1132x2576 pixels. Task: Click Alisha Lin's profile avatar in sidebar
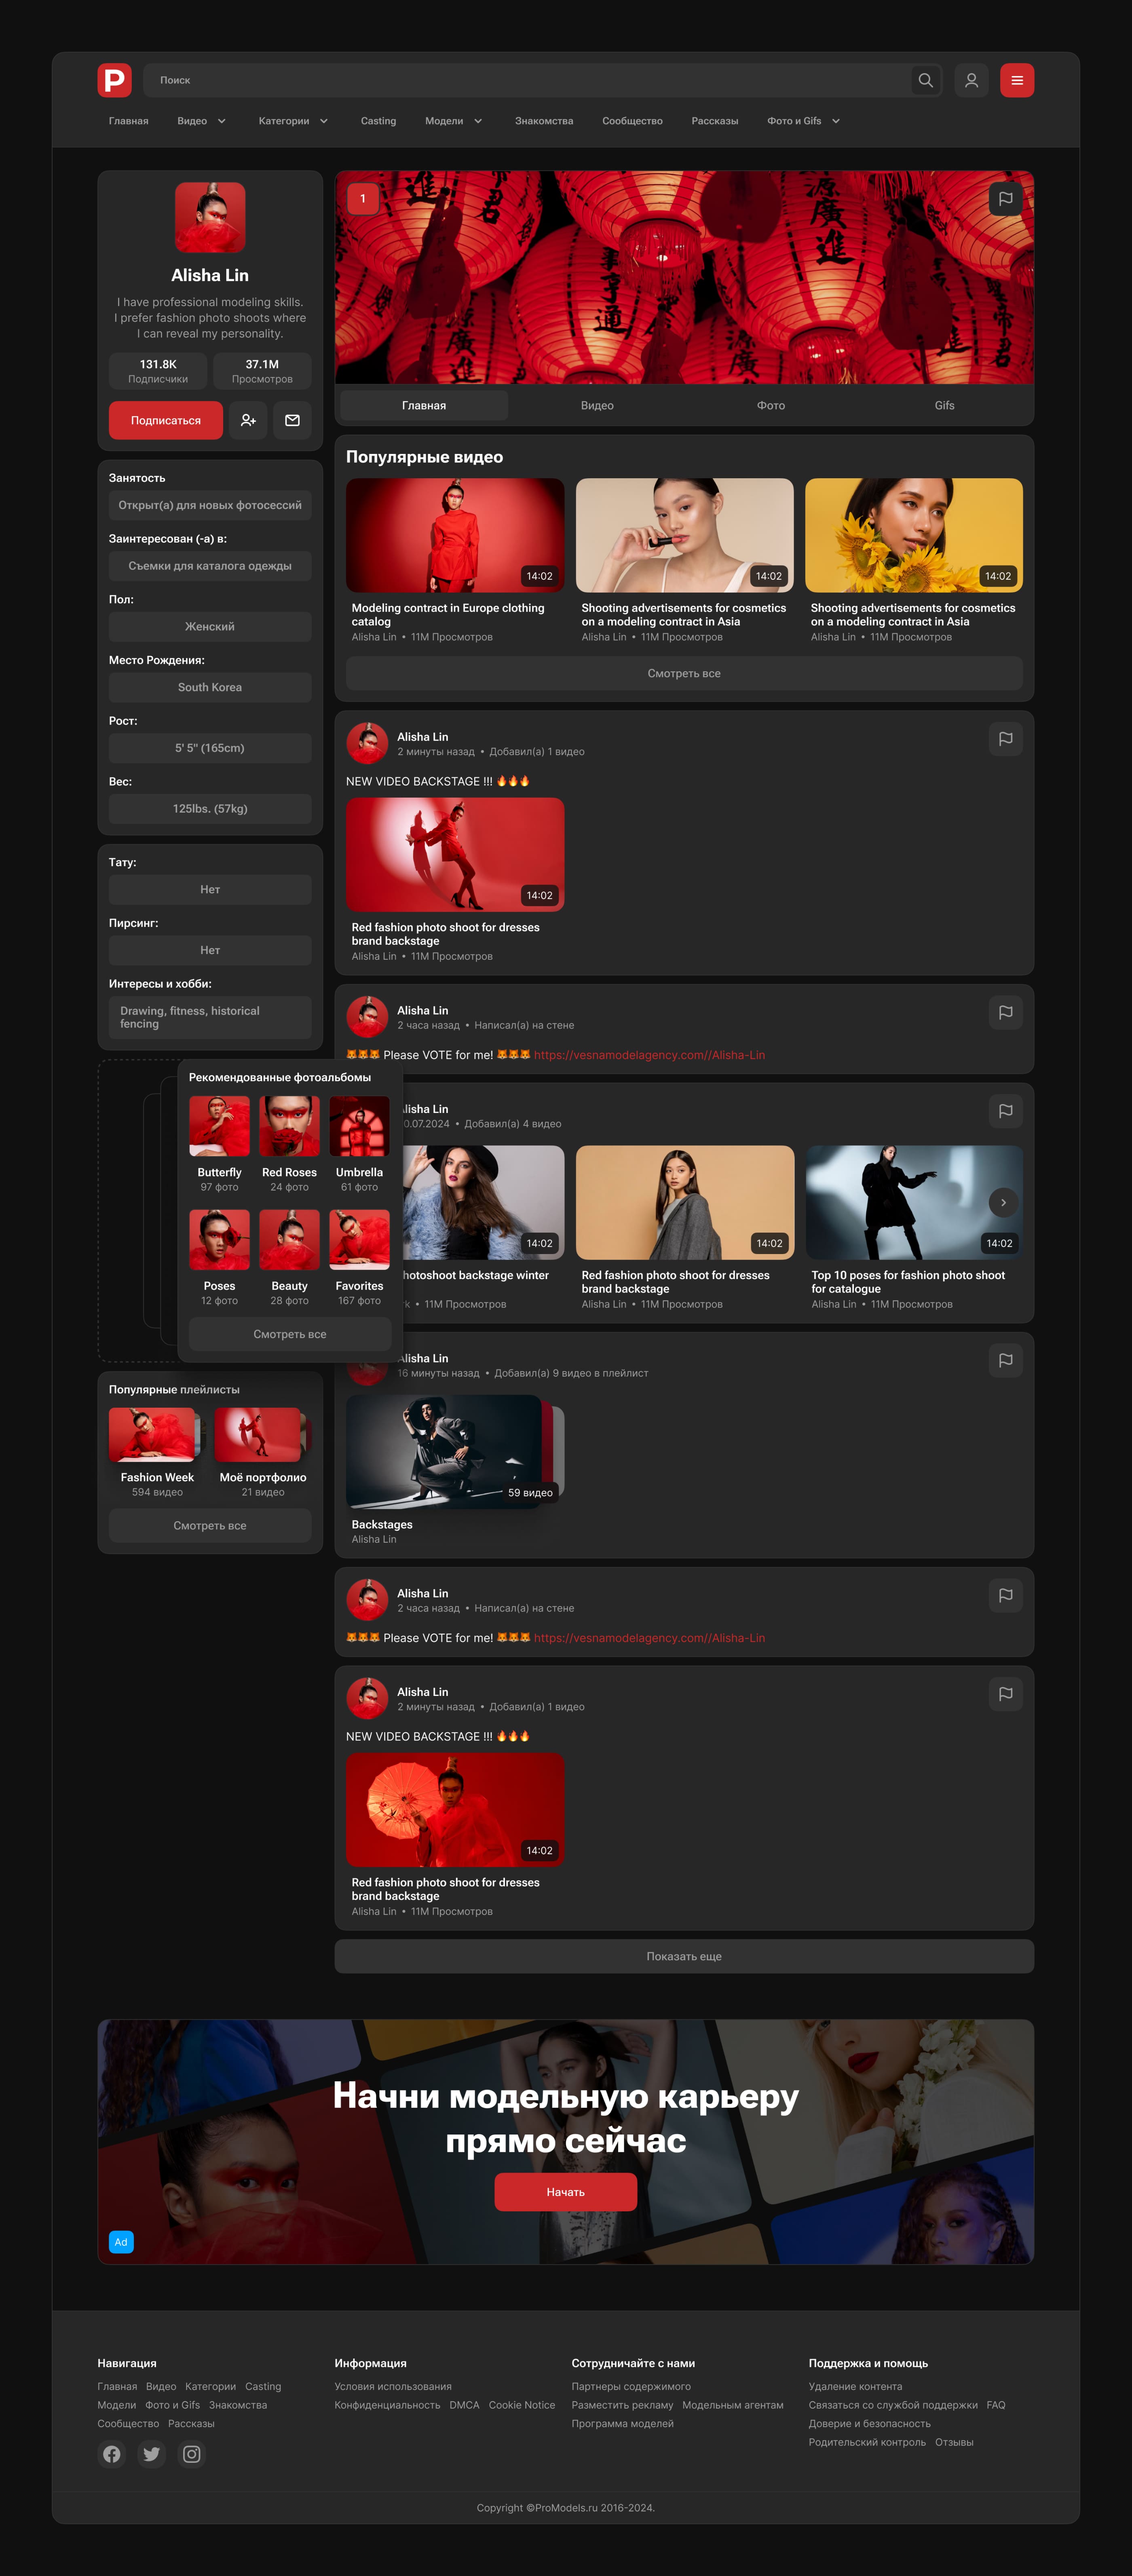pos(210,217)
